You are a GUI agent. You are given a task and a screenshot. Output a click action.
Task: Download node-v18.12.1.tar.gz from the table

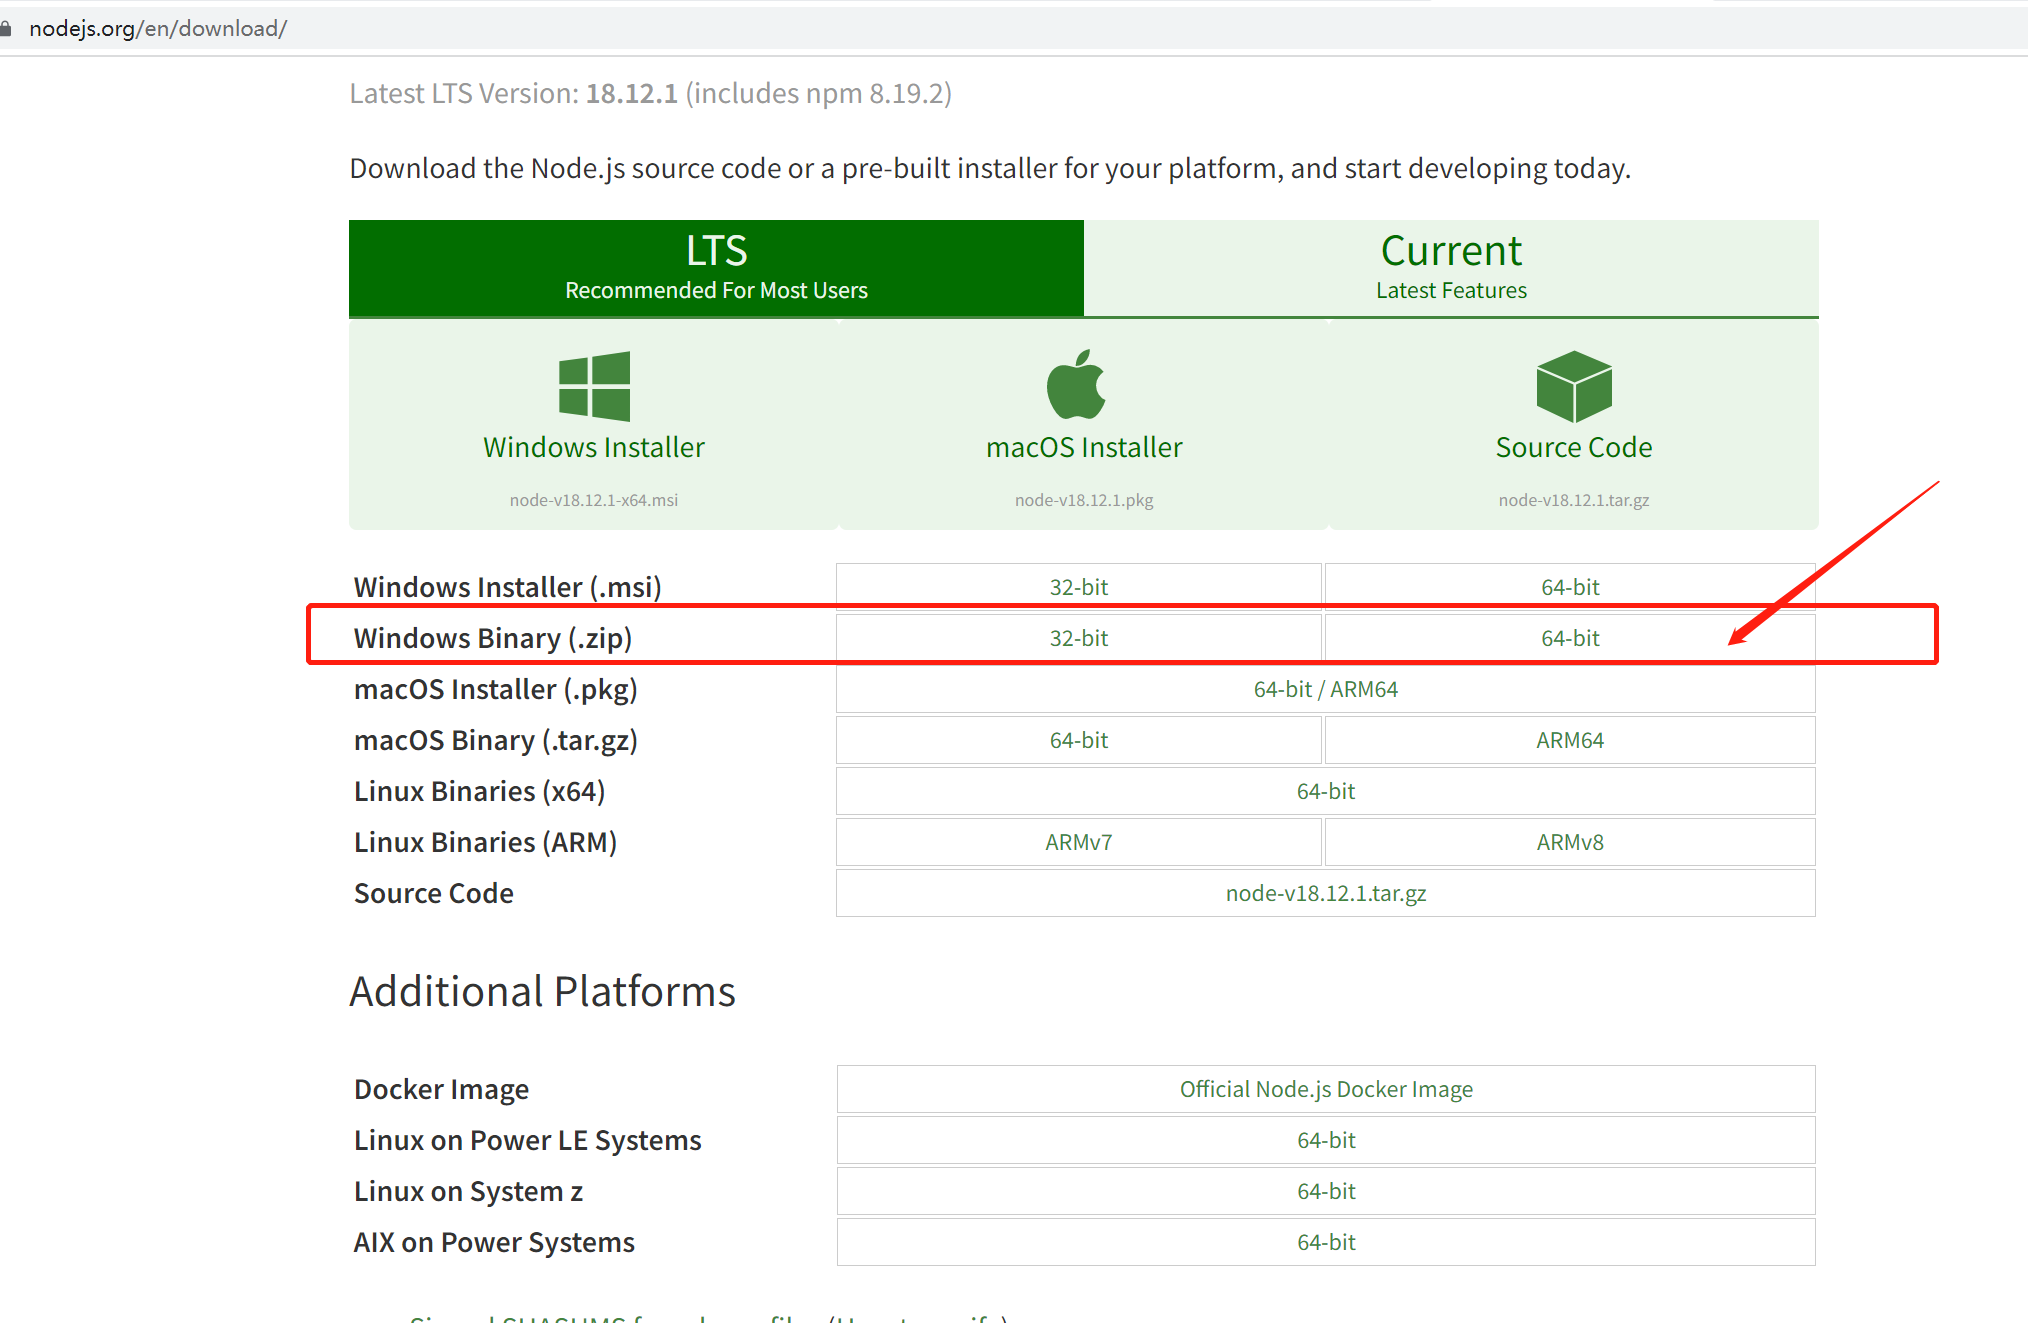pyautogui.click(x=1326, y=893)
